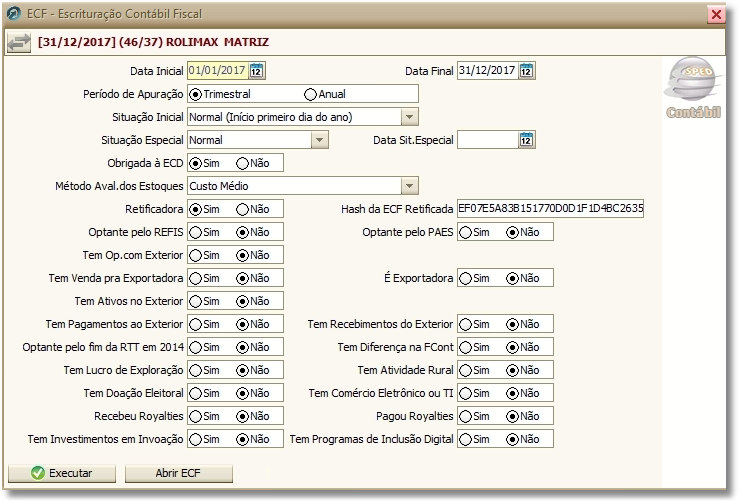Expand the Método Aval.dos Estoques dropdown
Viewport: 740px width, 504px height.
(x=409, y=186)
